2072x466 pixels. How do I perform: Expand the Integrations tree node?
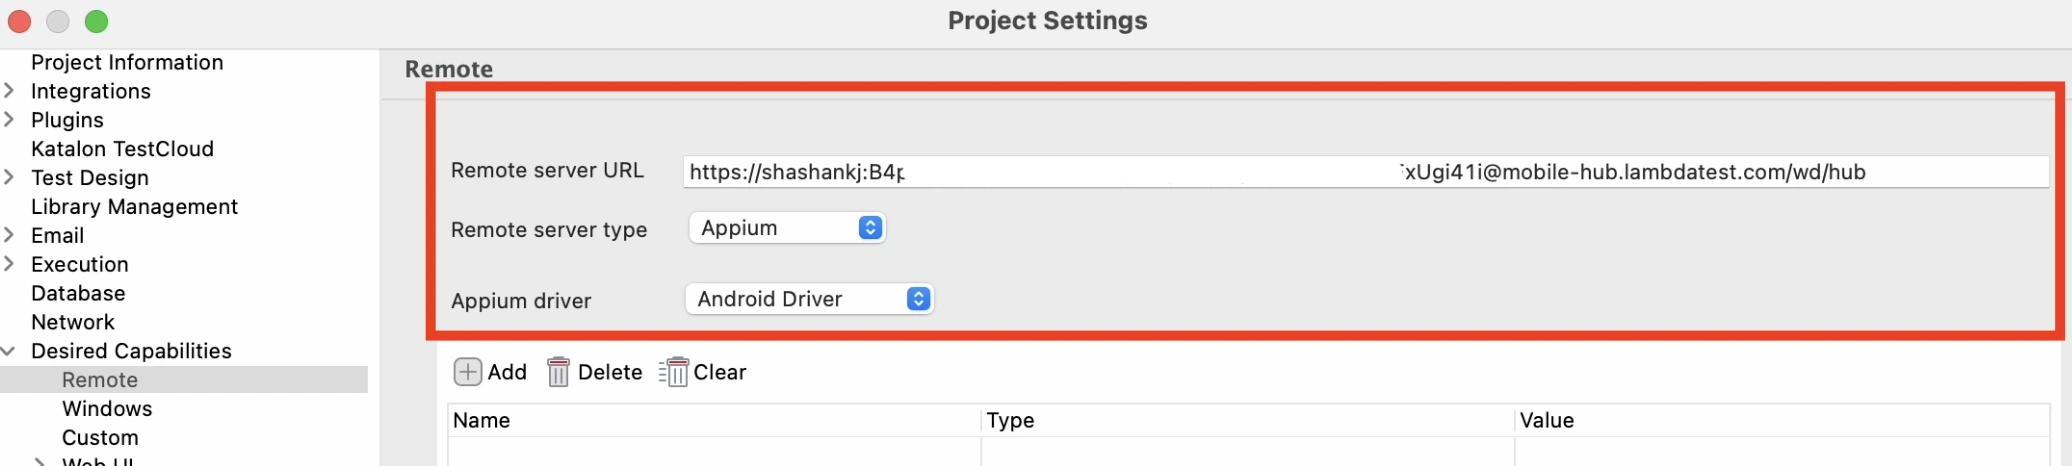click(9, 91)
